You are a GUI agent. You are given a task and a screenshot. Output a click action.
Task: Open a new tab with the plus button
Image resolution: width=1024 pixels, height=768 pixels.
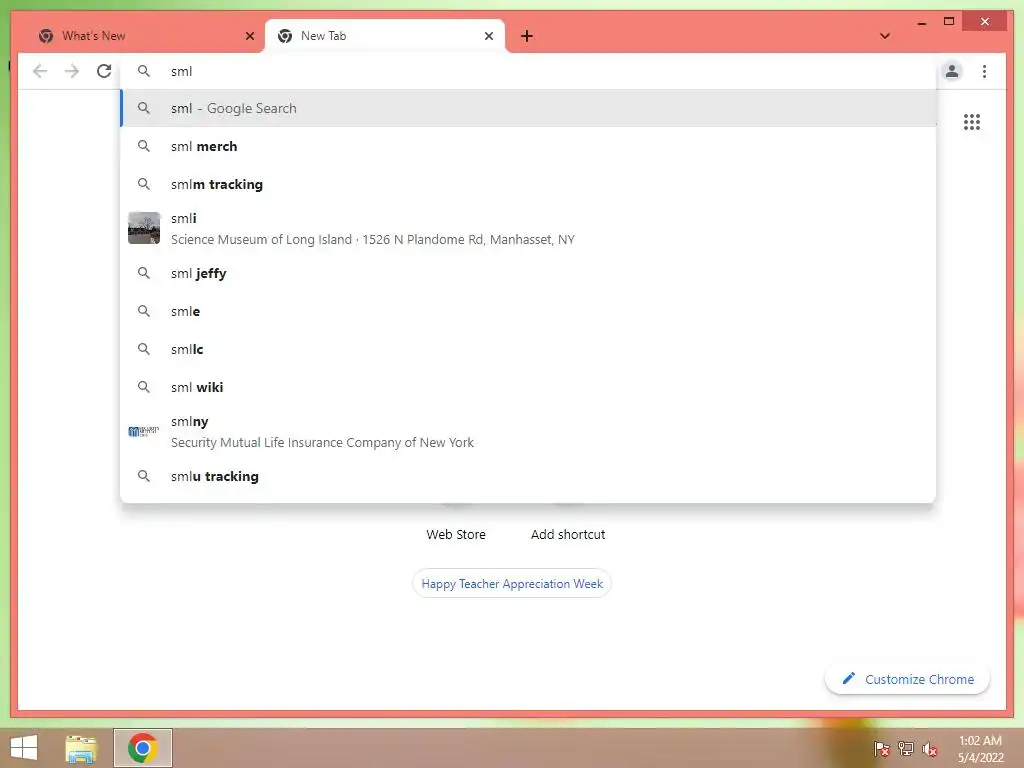[527, 37]
